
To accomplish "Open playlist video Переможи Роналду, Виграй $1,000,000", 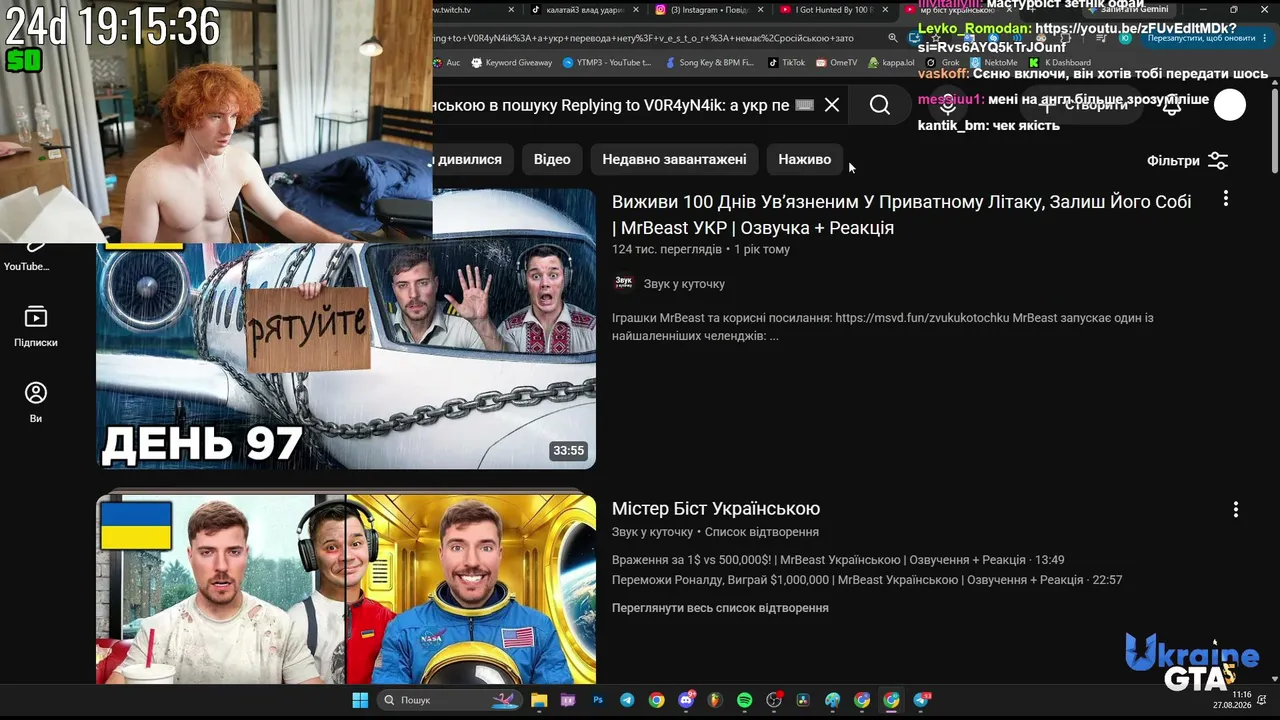I will pos(867,580).
